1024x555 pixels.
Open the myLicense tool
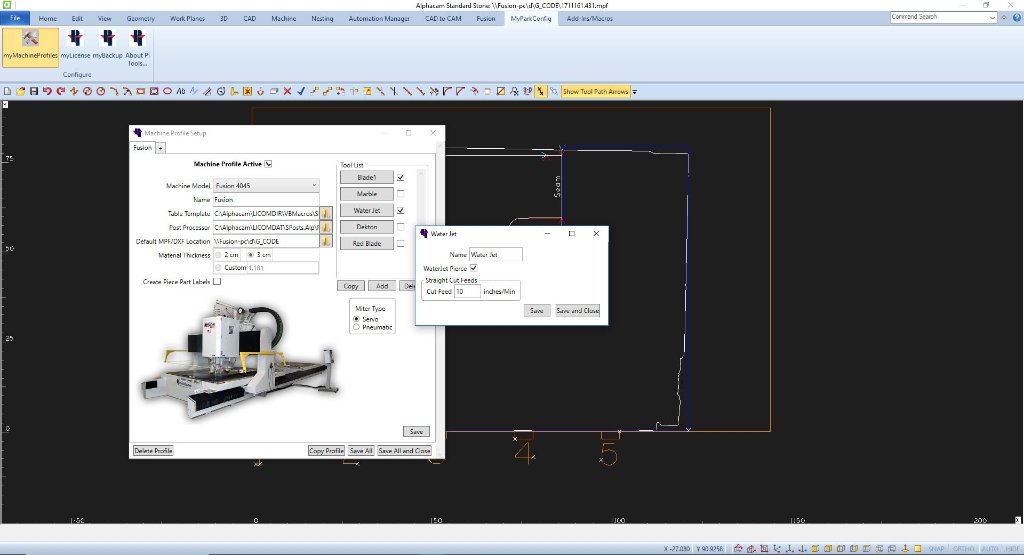tap(75, 46)
